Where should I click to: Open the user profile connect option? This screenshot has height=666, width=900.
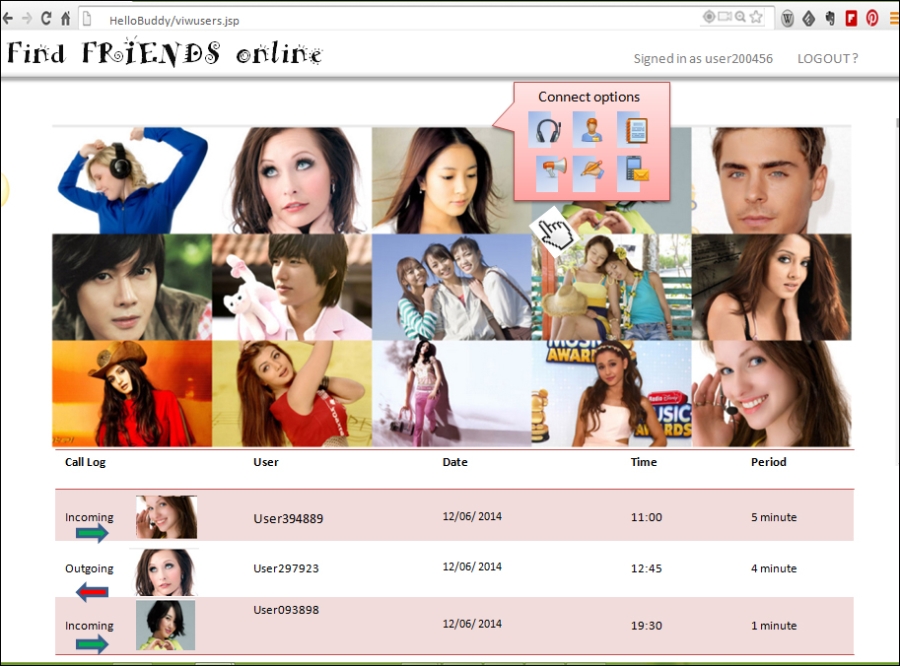coord(592,131)
